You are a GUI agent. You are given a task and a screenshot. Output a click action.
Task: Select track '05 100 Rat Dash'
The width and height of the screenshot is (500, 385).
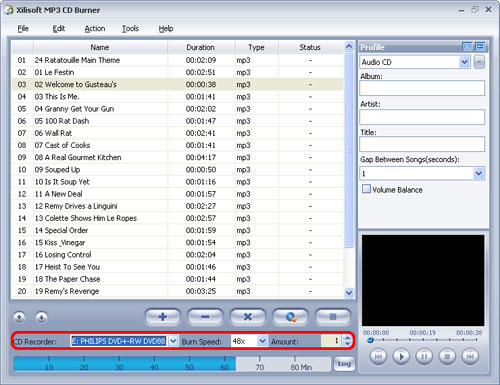(x=178, y=121)
